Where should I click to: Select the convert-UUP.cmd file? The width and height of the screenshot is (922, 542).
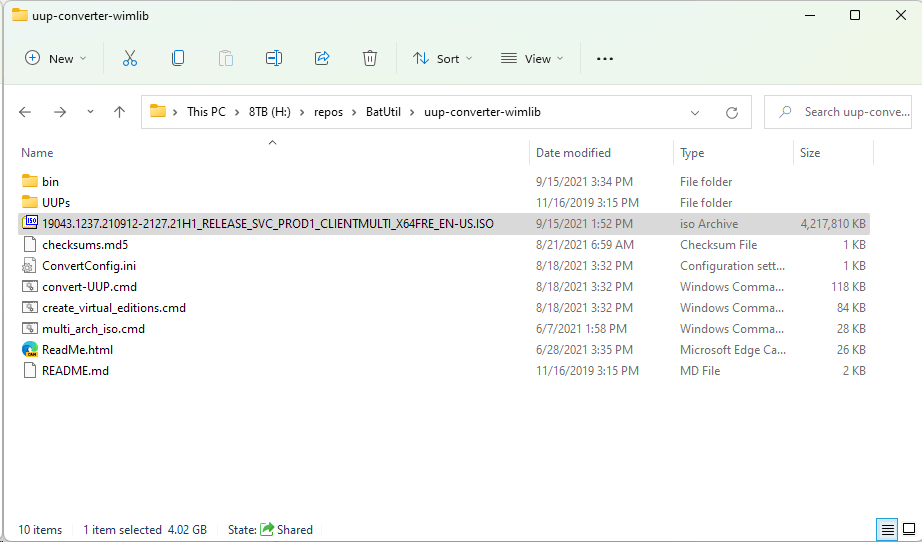tap(89, 287)
